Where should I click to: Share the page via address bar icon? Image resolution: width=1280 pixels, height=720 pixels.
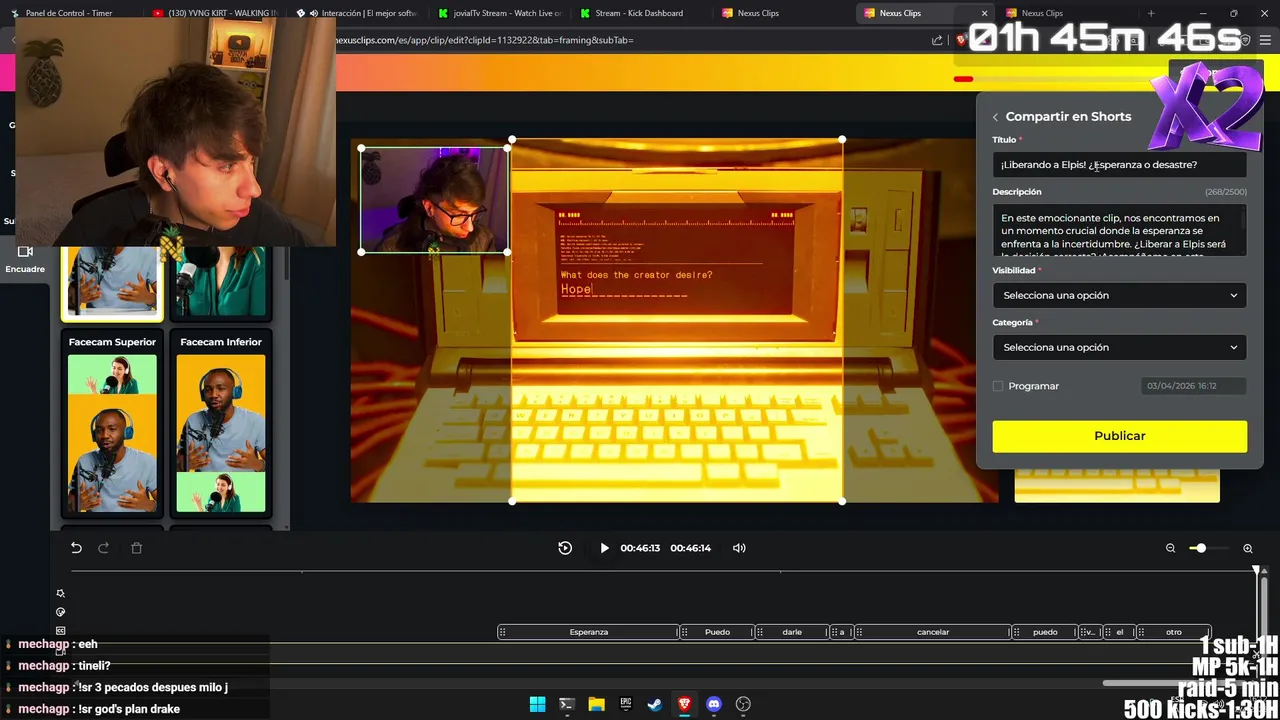pyautogui.click(x=937, y=40)
